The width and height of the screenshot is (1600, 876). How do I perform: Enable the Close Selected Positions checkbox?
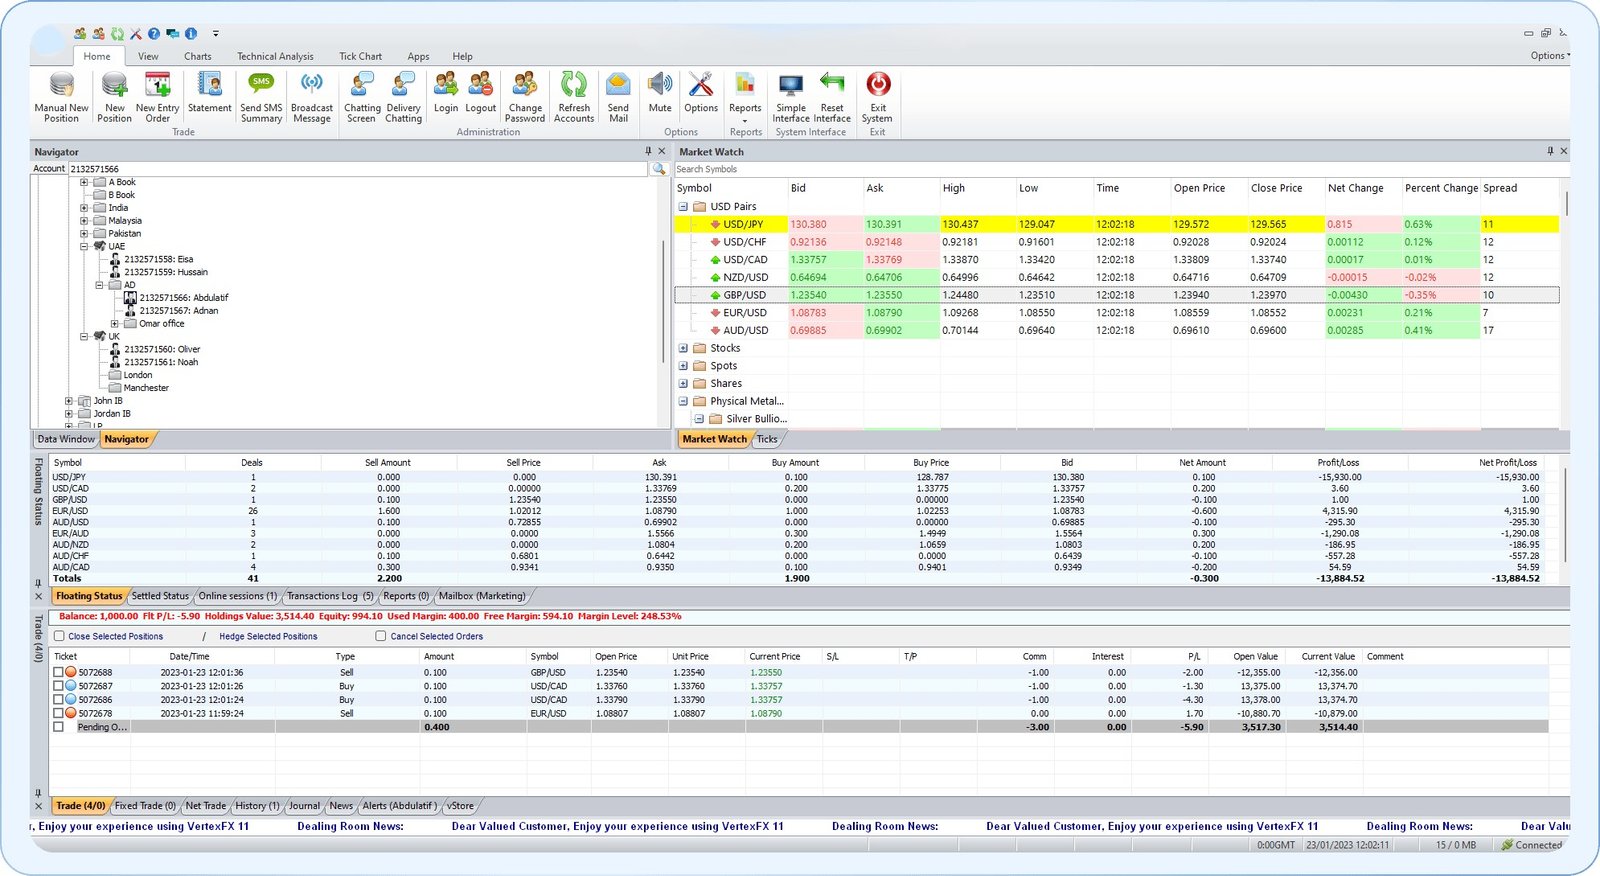click(x=59, y=636)
